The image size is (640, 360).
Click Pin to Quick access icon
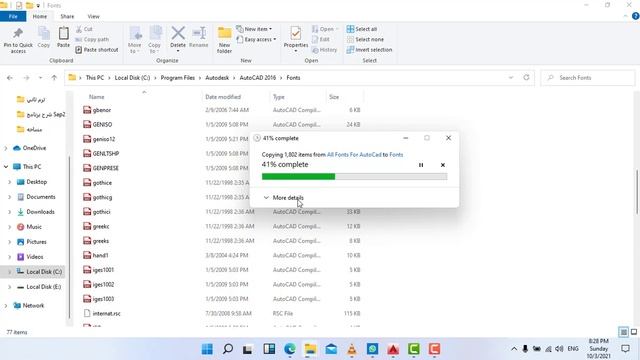(x=18, y=40)
